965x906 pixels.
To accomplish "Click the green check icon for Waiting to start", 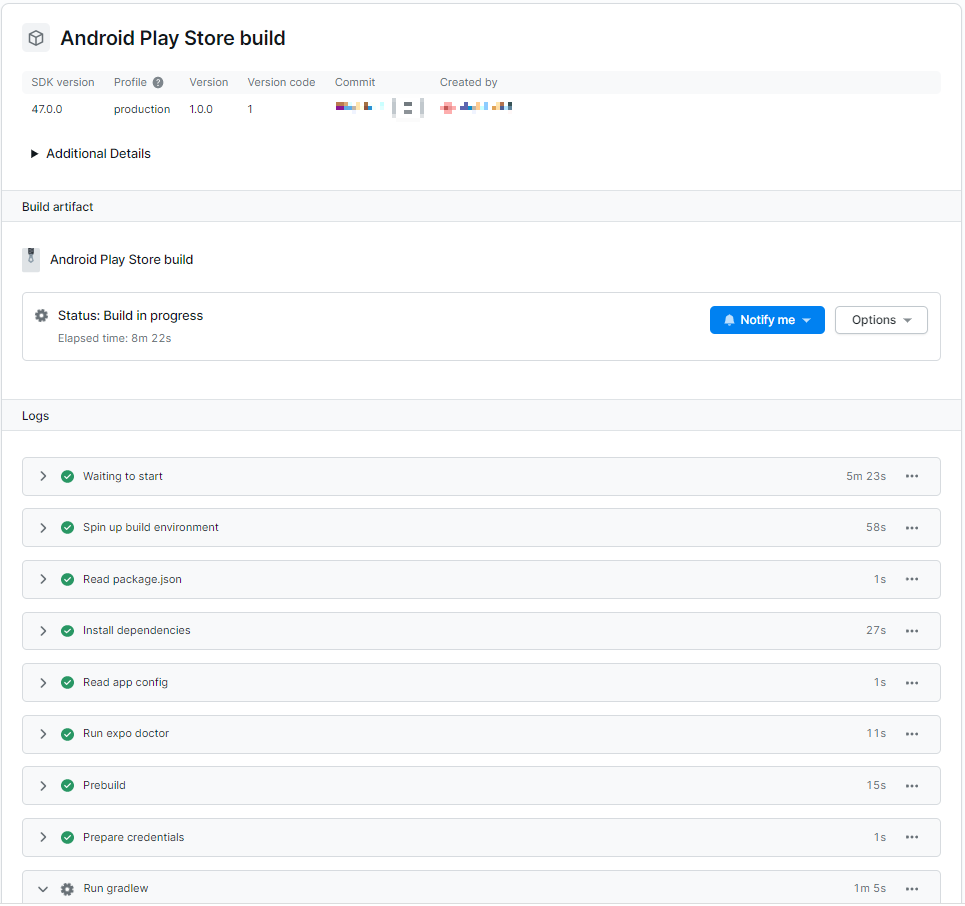I will point(68,476).
